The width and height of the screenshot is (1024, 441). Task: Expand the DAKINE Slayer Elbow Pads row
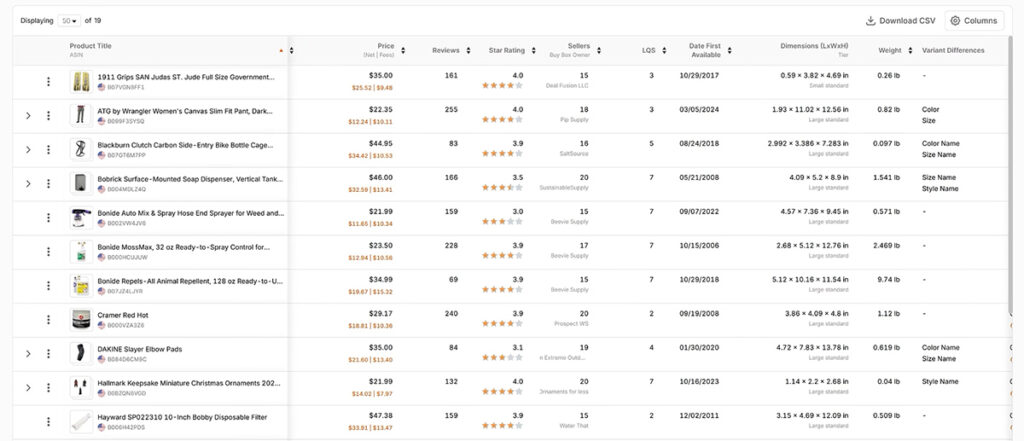click(28, 353)
